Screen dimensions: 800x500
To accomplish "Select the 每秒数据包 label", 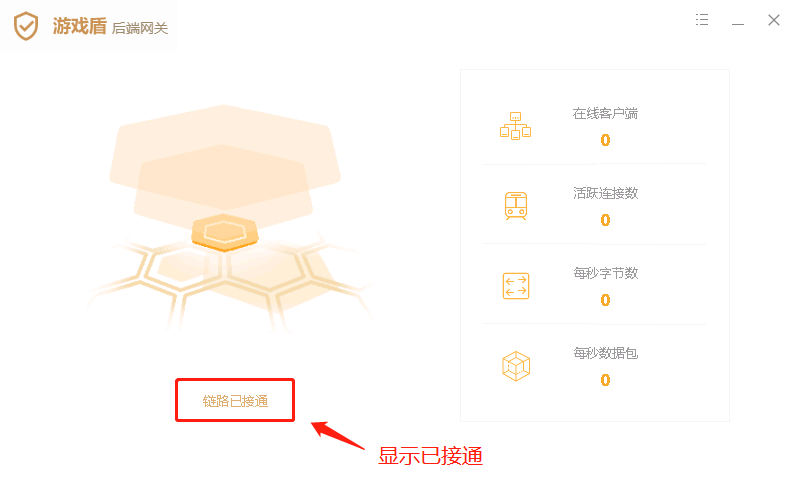I will point(605,353).
